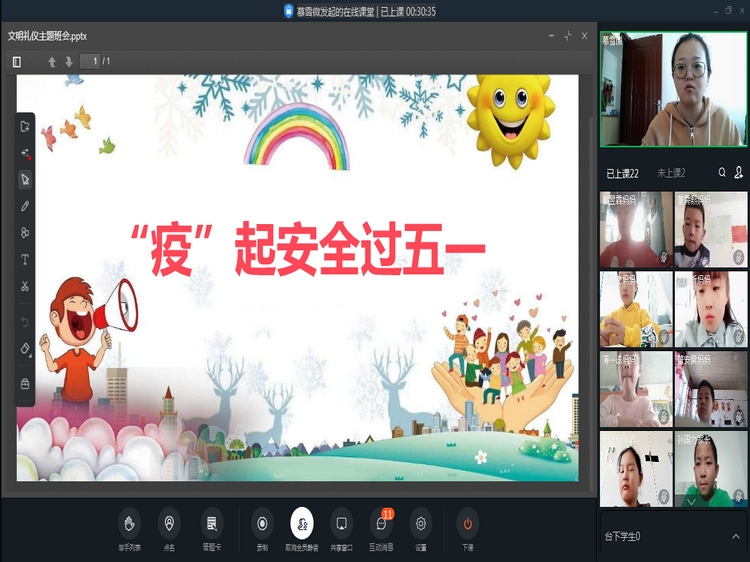Go to previous slide with up arrow
The image size is (750, 562).
52,62
